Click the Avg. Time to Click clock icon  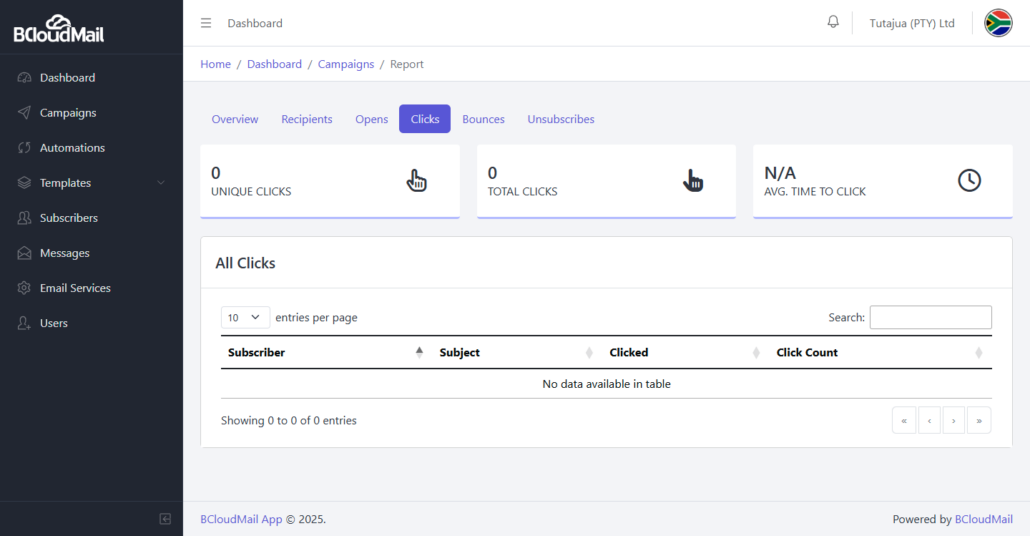click(969, 181)
